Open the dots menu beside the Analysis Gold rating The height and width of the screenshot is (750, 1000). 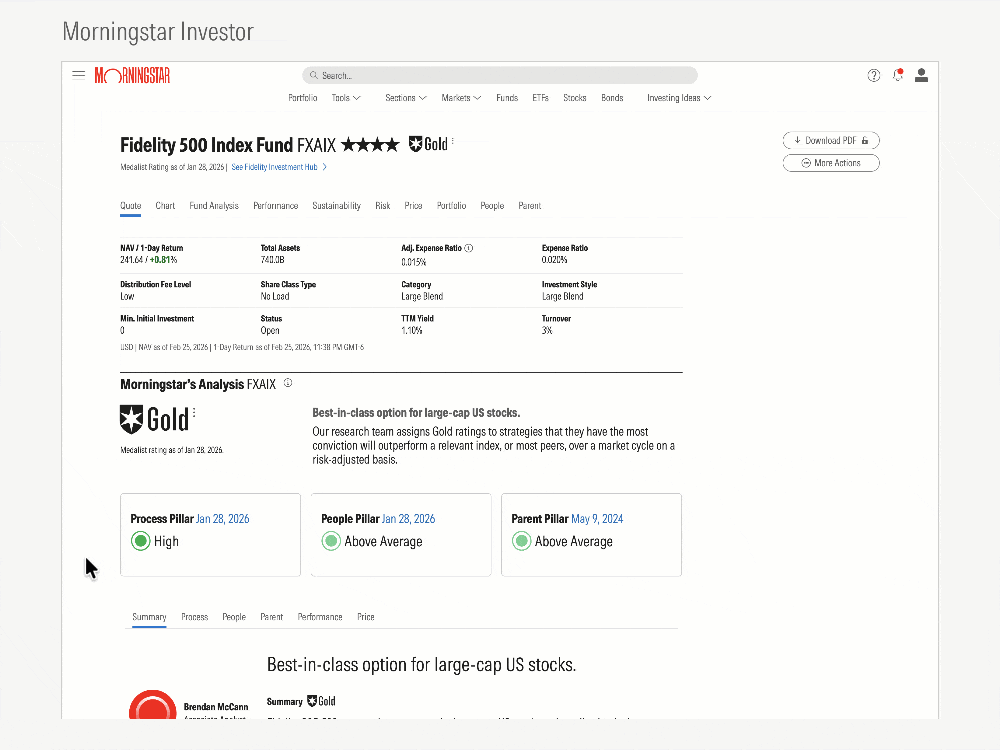click(194, 413)
